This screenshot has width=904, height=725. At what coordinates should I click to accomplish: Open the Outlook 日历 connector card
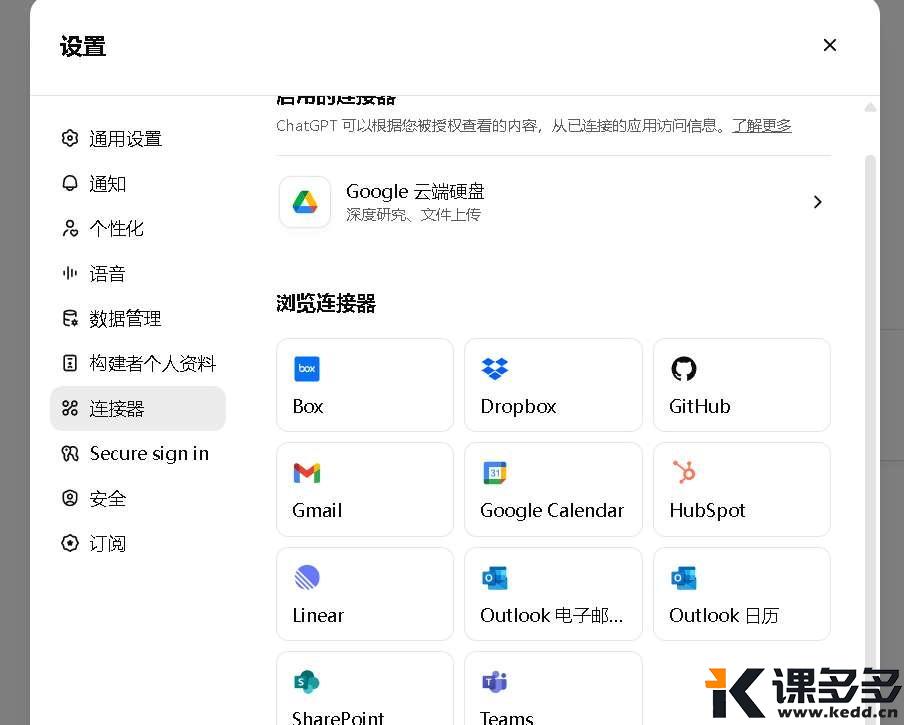pyautogui.click(x=742, y=594)
